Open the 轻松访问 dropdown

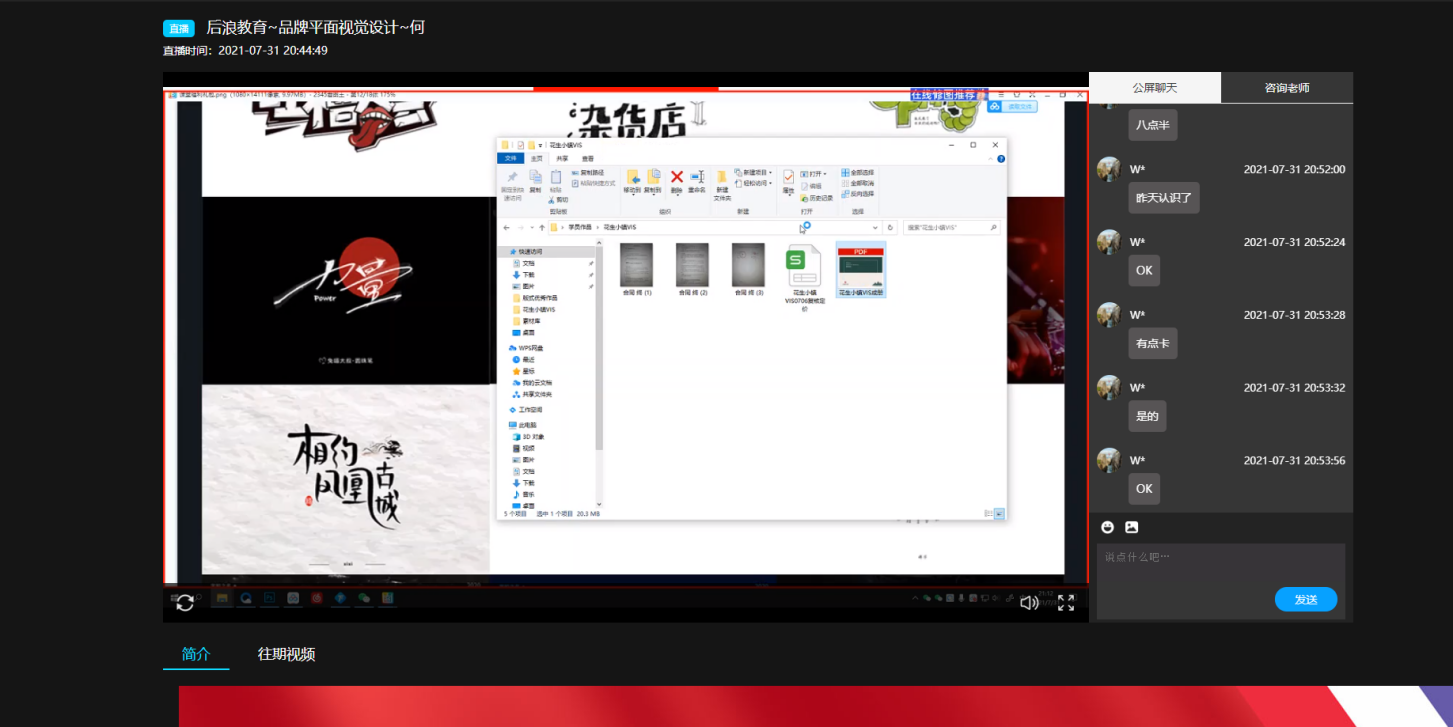tap(753, 183)
